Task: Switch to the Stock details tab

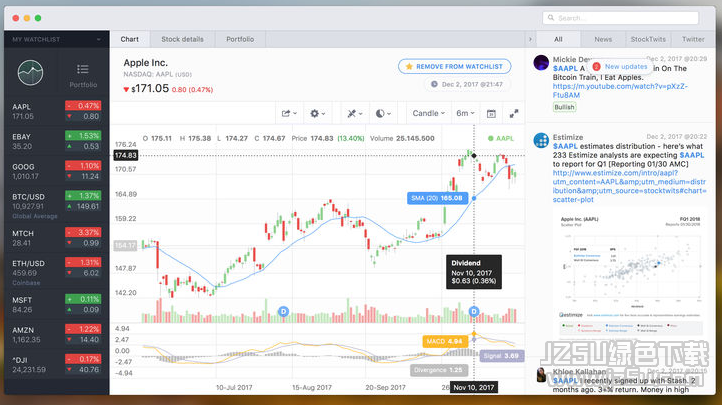Action: click(182, 40)
